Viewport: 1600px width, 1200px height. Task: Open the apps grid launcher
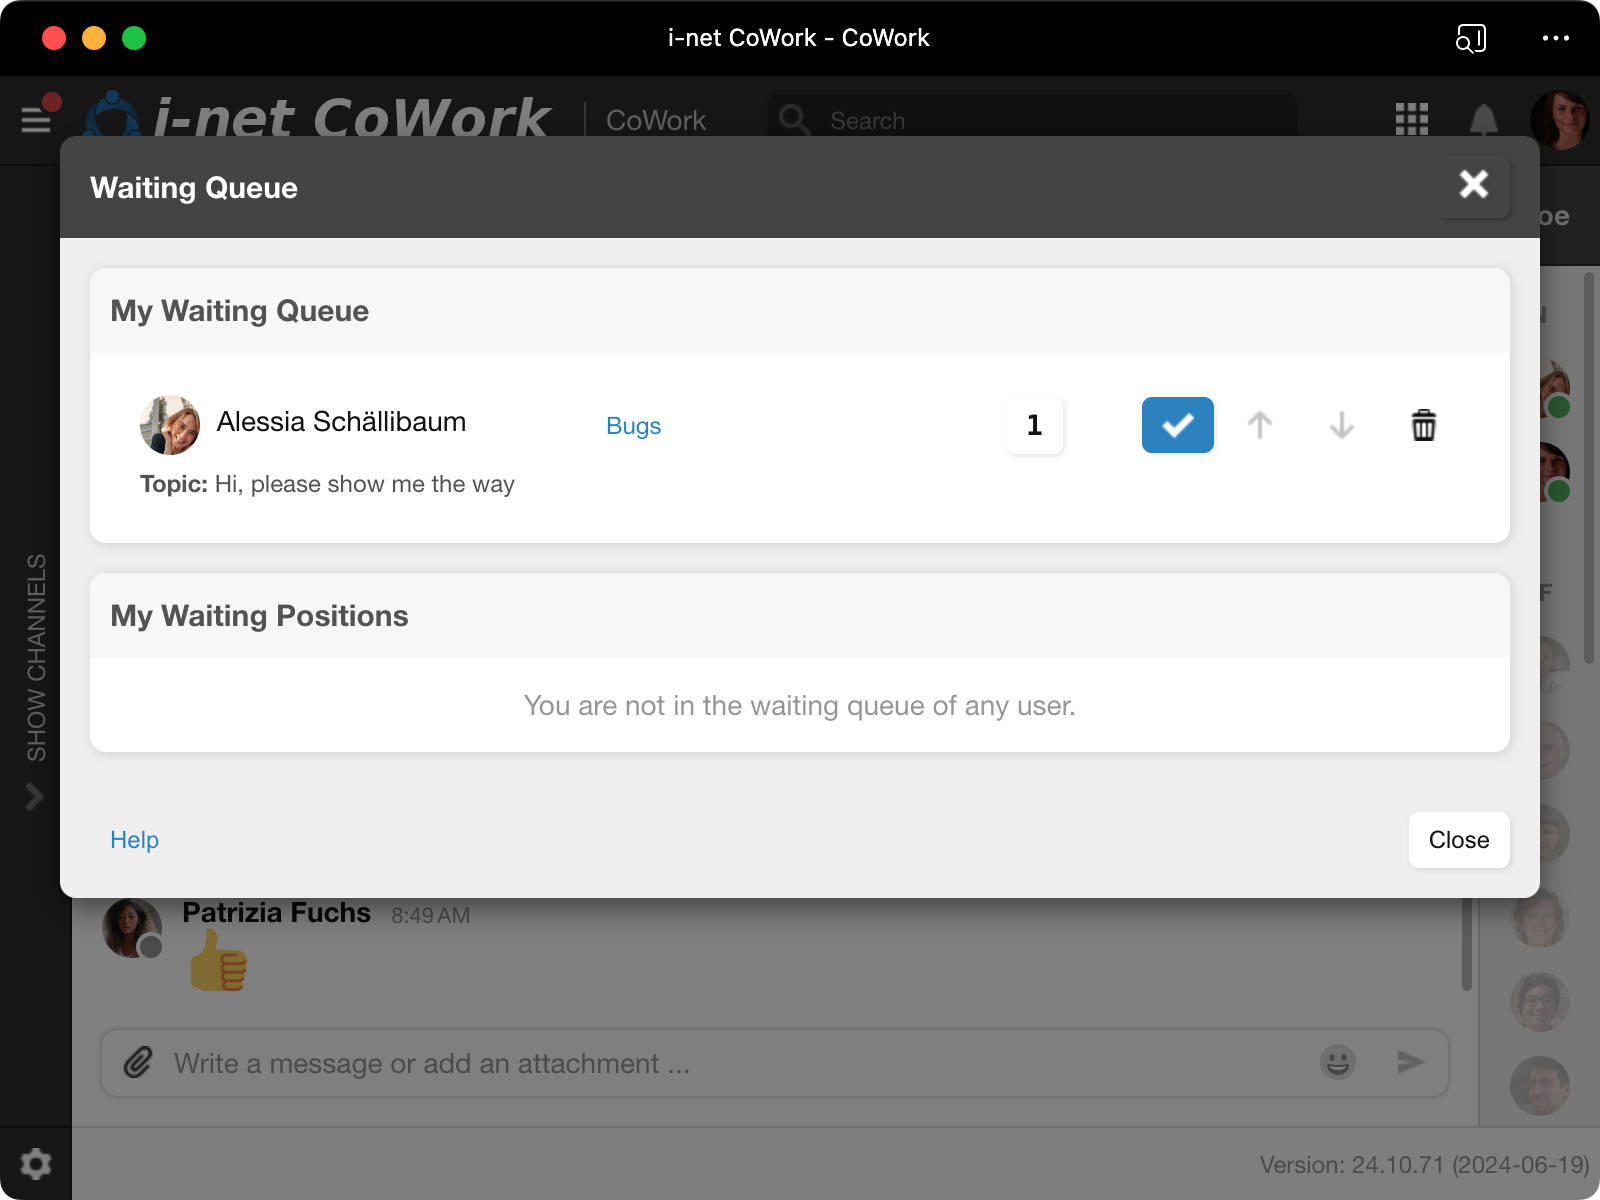(x=1411, y=119)
